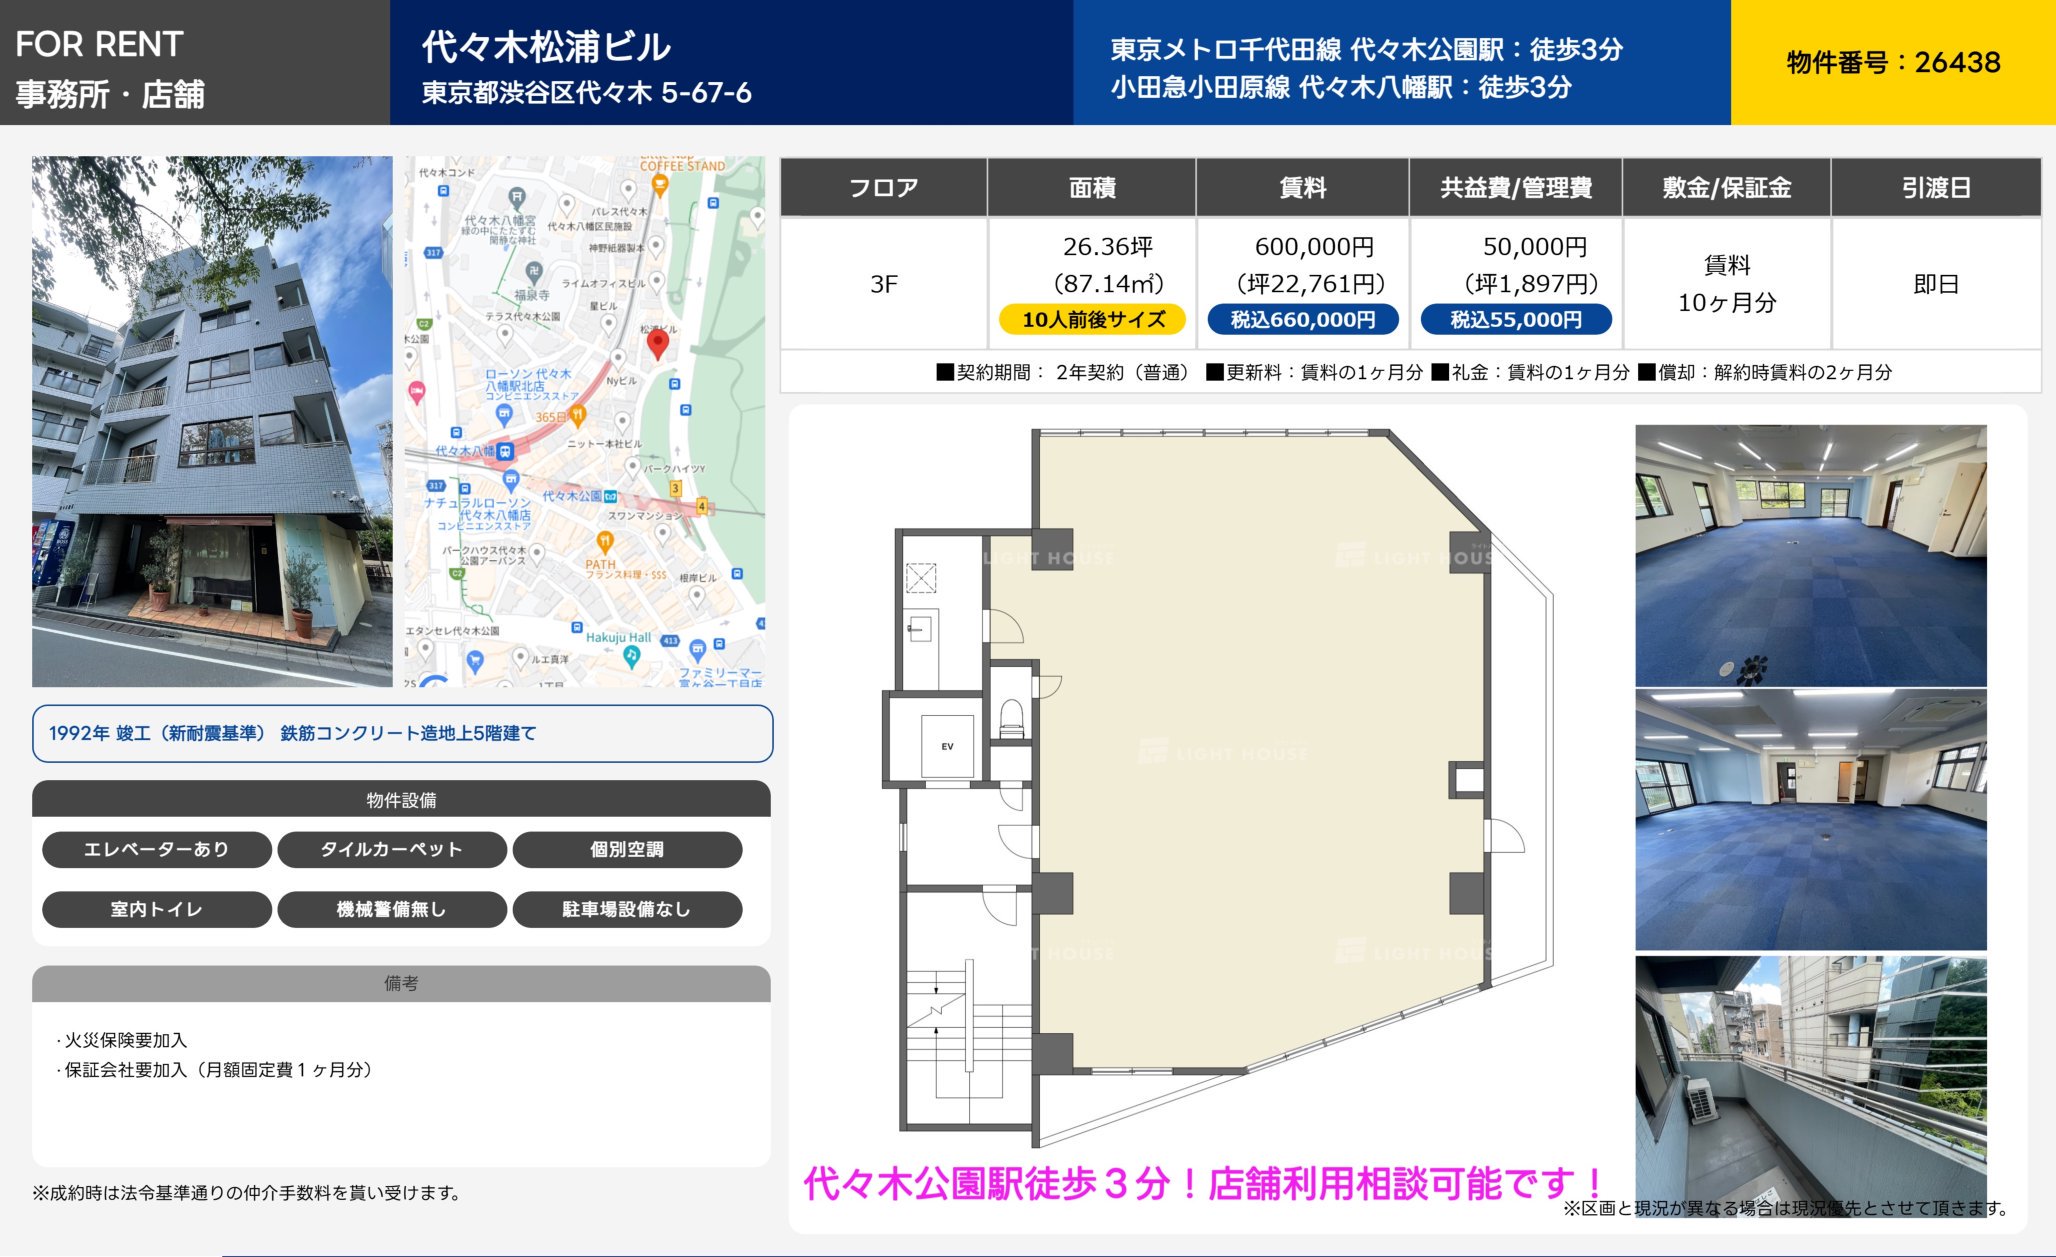2056x1257 pixels.
Task: Select the 福泉寺 temple icon on map
Action: (534, 272)
